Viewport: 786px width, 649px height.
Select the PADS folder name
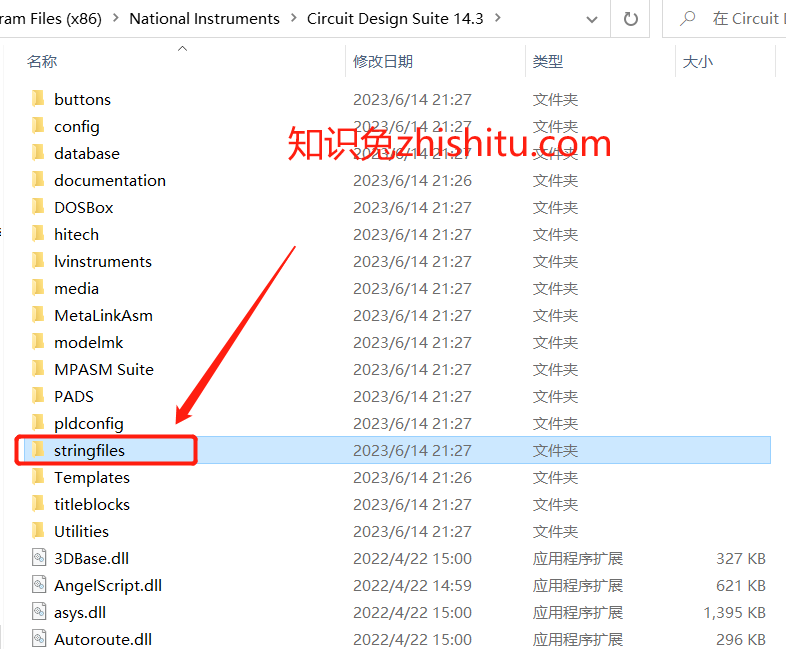point(74,397)
